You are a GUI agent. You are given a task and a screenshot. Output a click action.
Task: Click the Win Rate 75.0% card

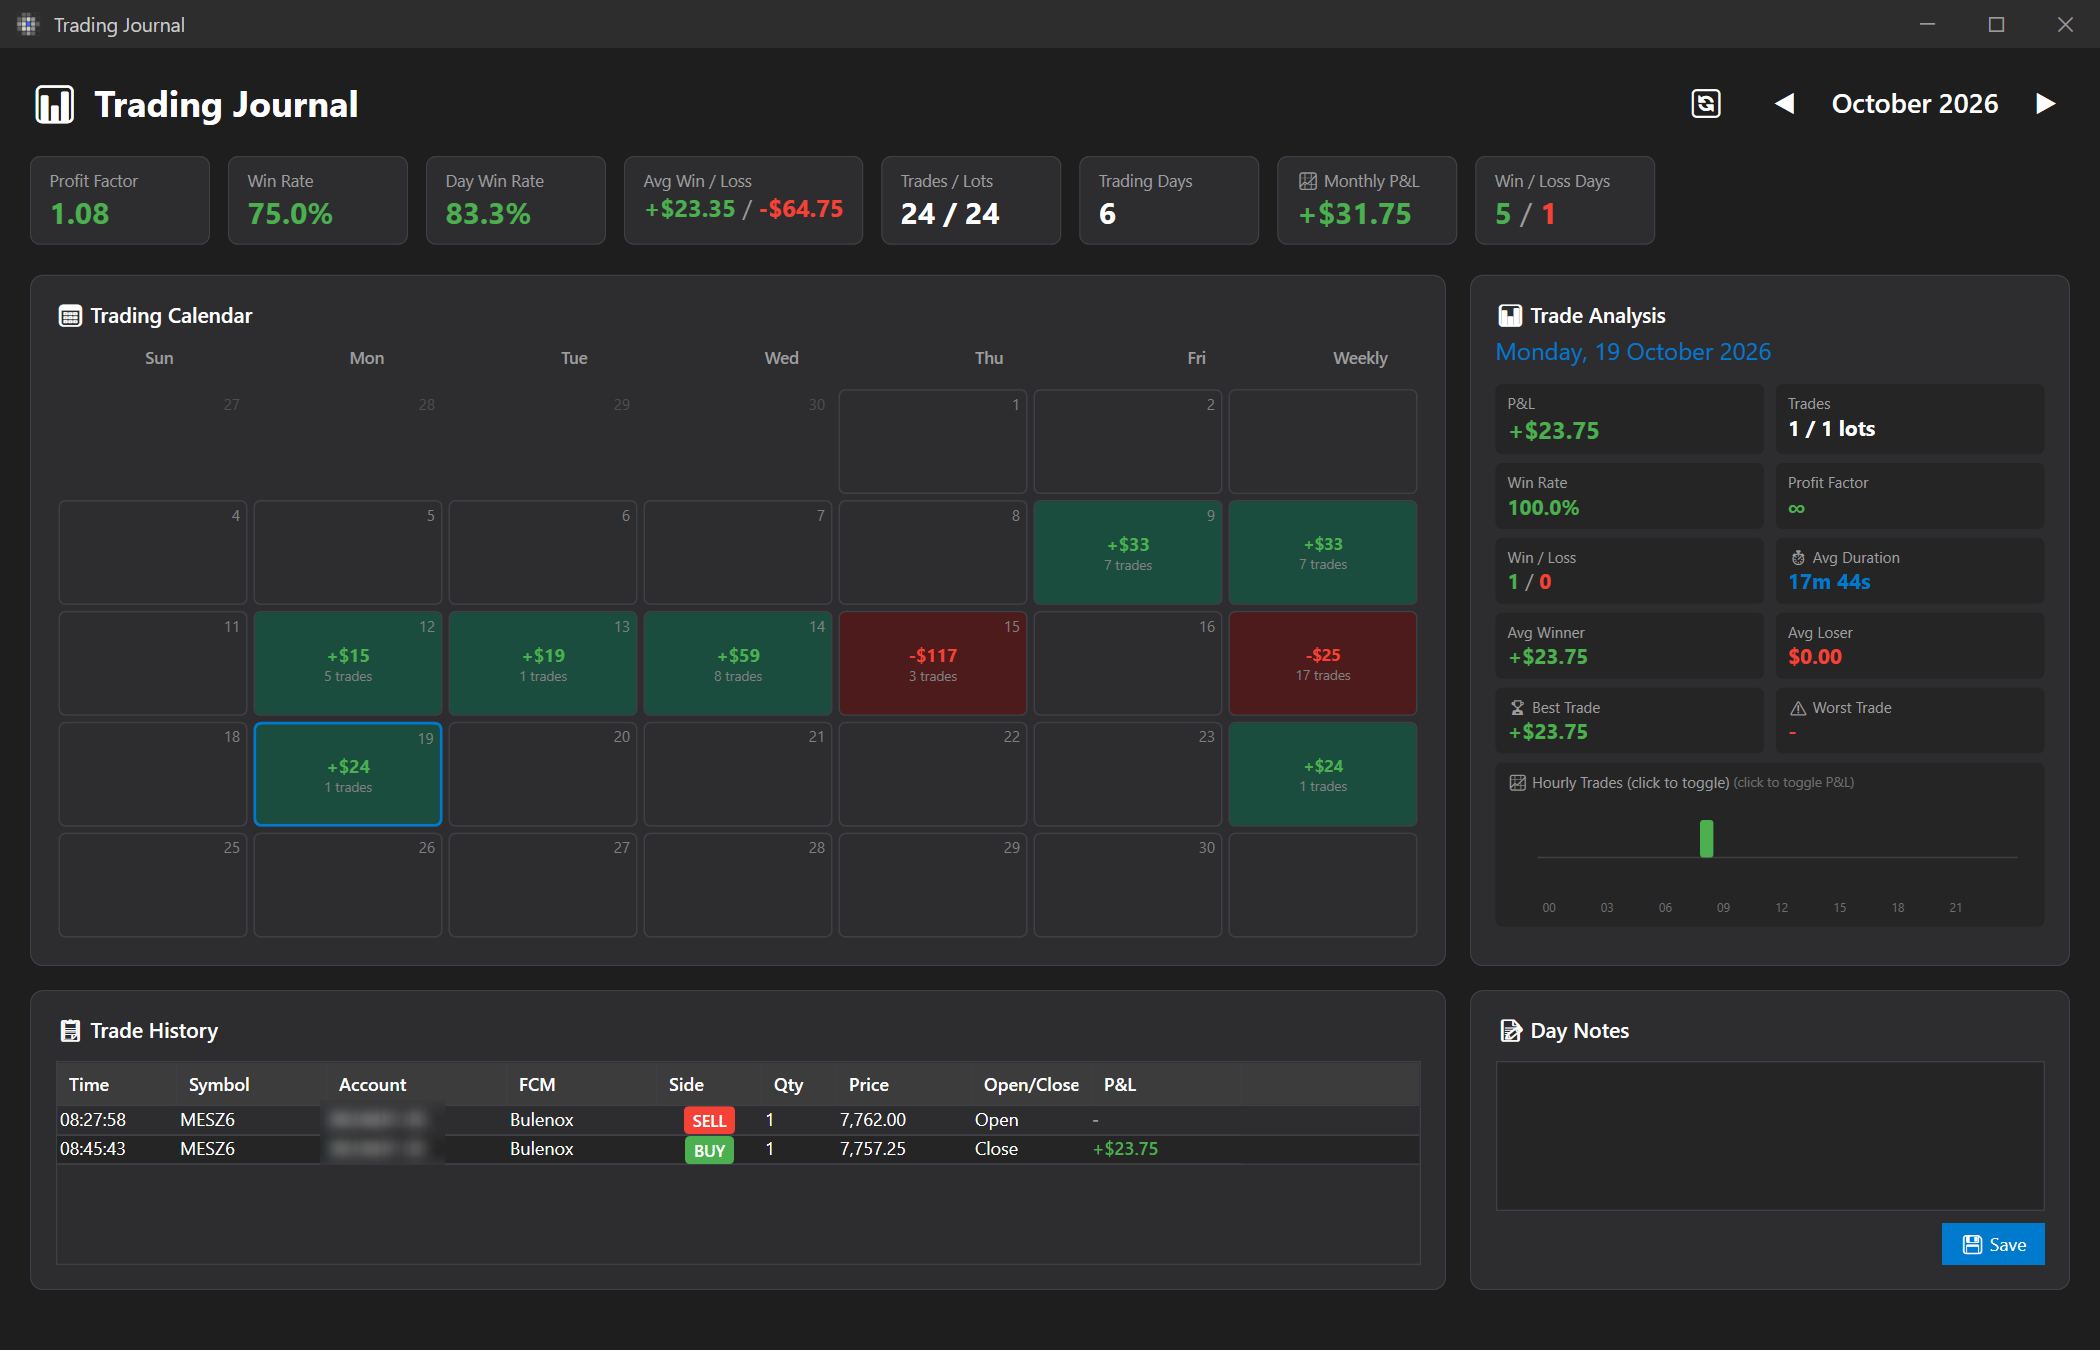(x=318, y=200)
